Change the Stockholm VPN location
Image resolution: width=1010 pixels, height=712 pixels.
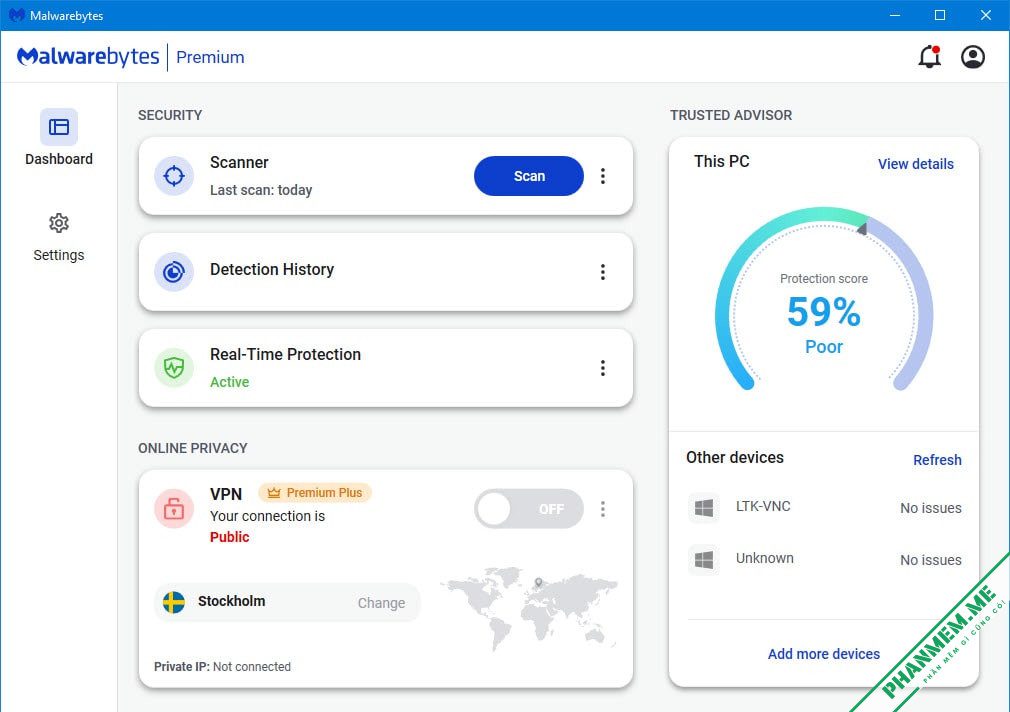coord(381,603)
